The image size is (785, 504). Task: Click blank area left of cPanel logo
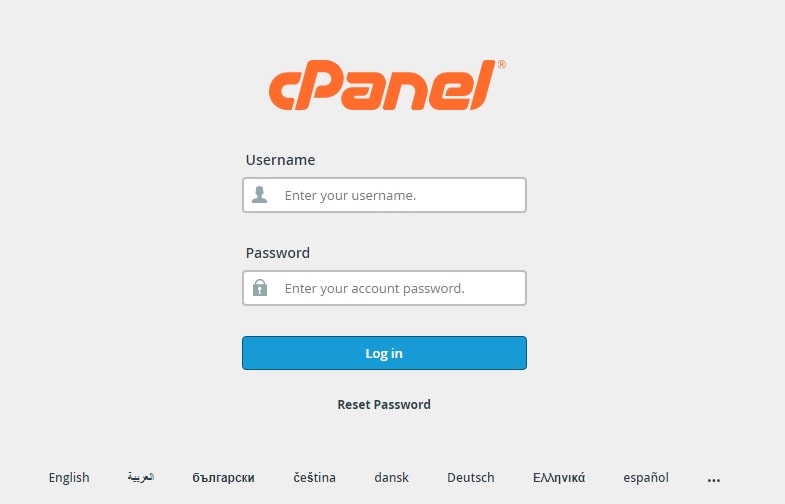(x=130, y=85)
